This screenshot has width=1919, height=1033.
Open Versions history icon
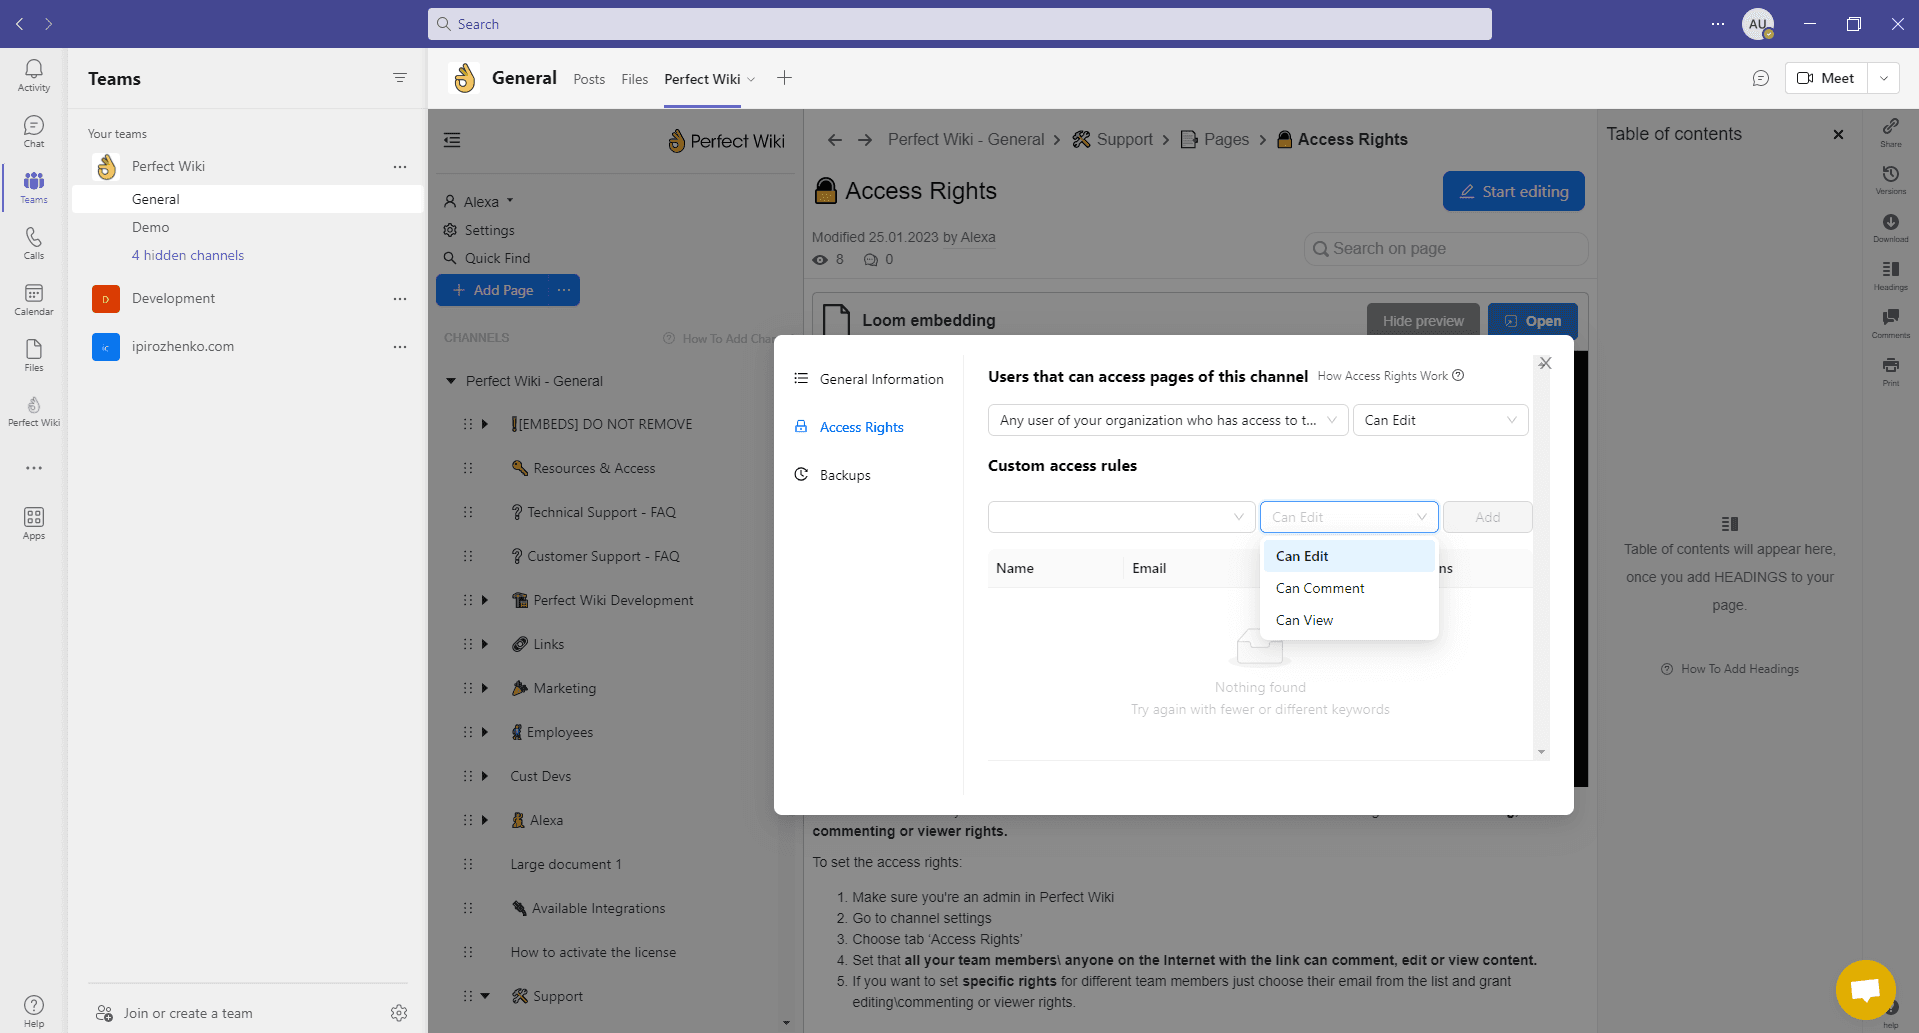click(x=1891, y=179)
